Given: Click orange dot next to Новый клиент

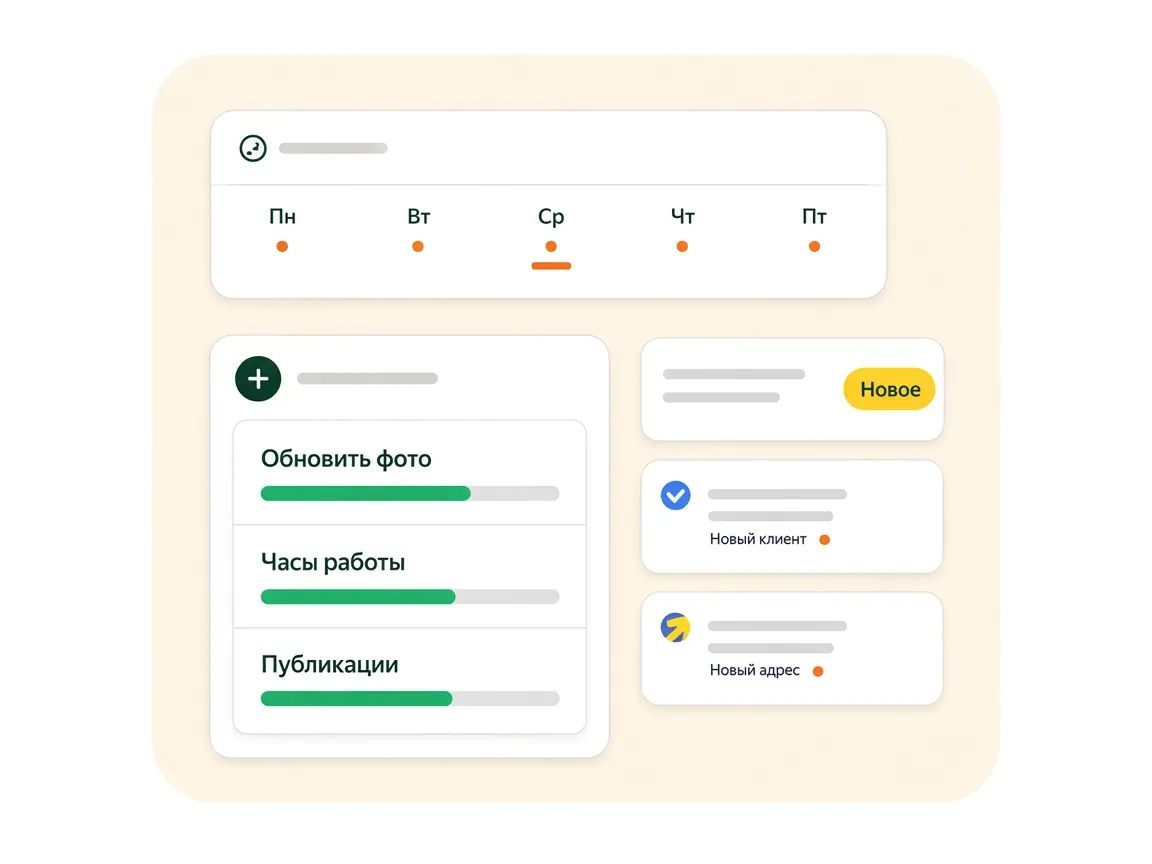Looking at the screenshot, I should [x=824, y=539].
